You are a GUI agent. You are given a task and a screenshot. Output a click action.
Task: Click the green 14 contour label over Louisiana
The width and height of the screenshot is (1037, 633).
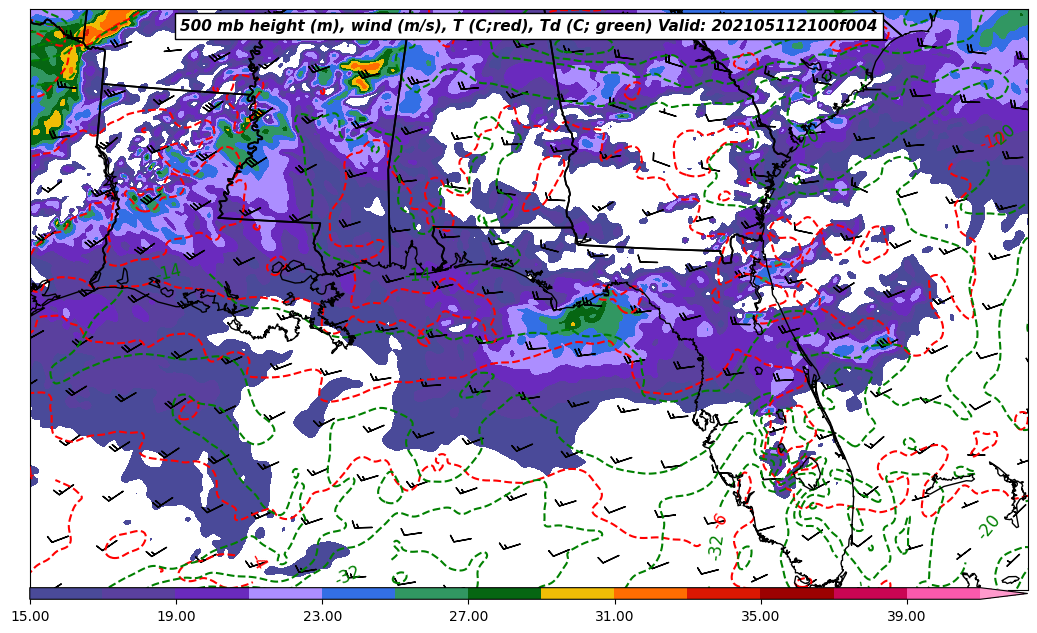point(170,272)
